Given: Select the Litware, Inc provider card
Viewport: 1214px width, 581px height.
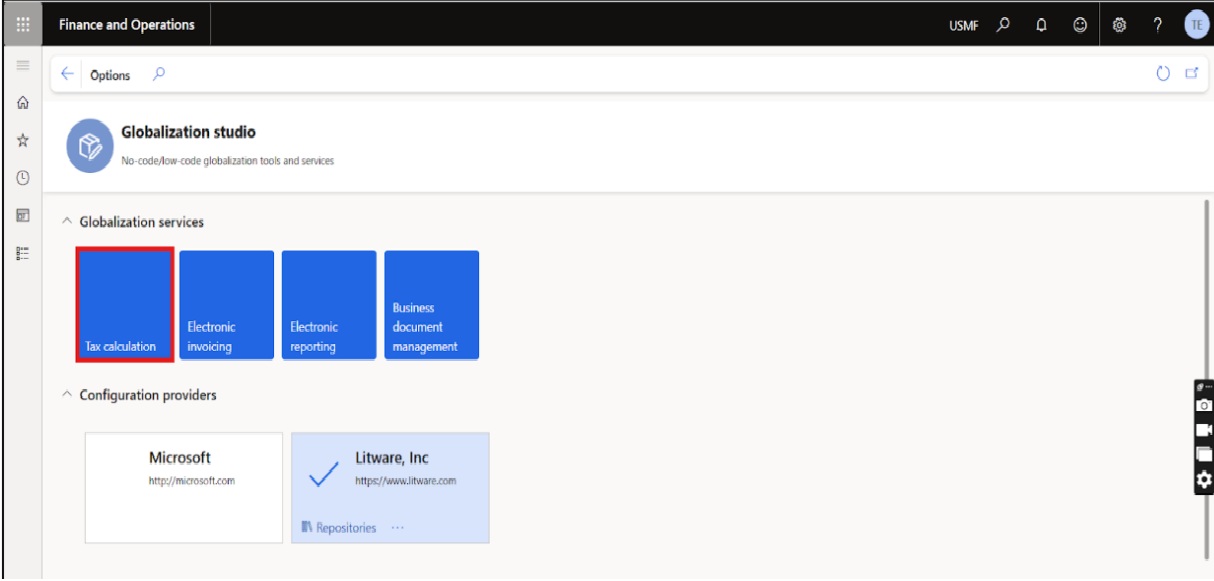Looking at the screenshot, I should tap(390, 487).
